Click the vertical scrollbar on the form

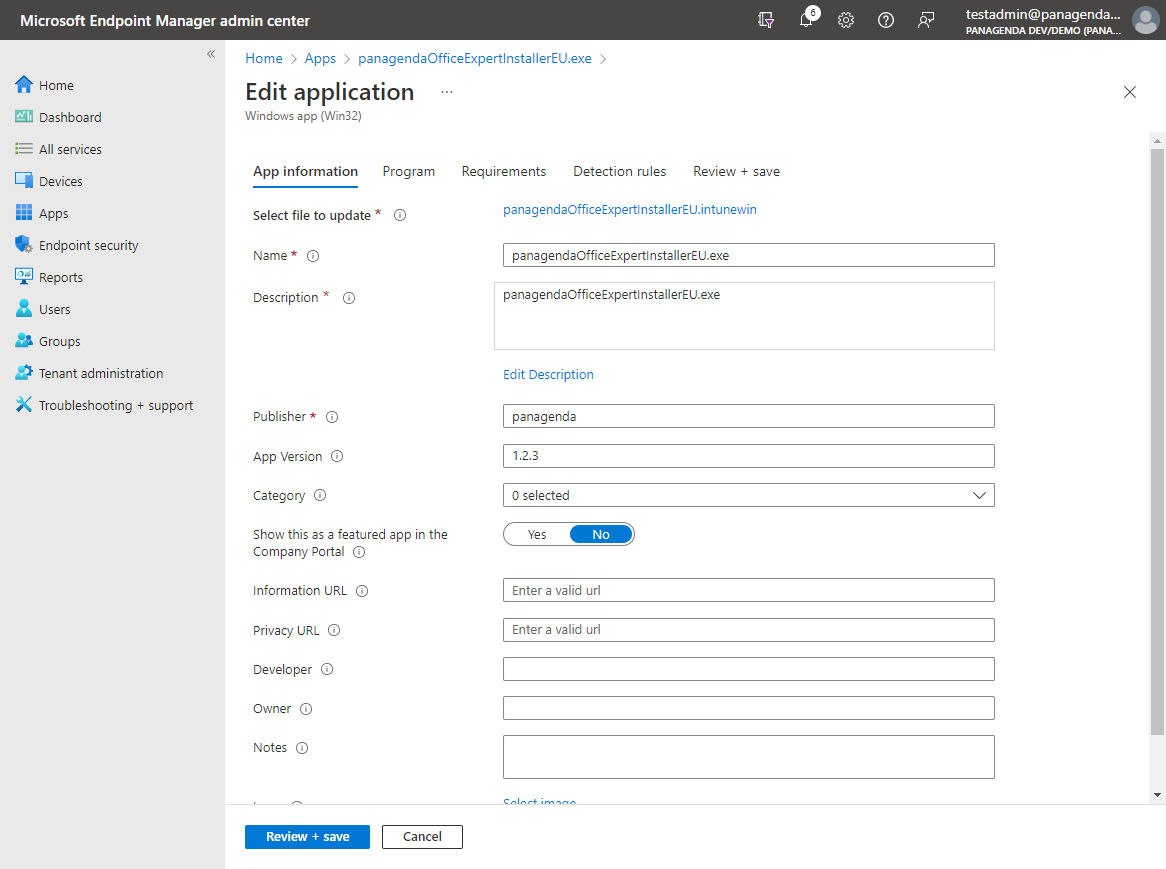(1157, 440)
